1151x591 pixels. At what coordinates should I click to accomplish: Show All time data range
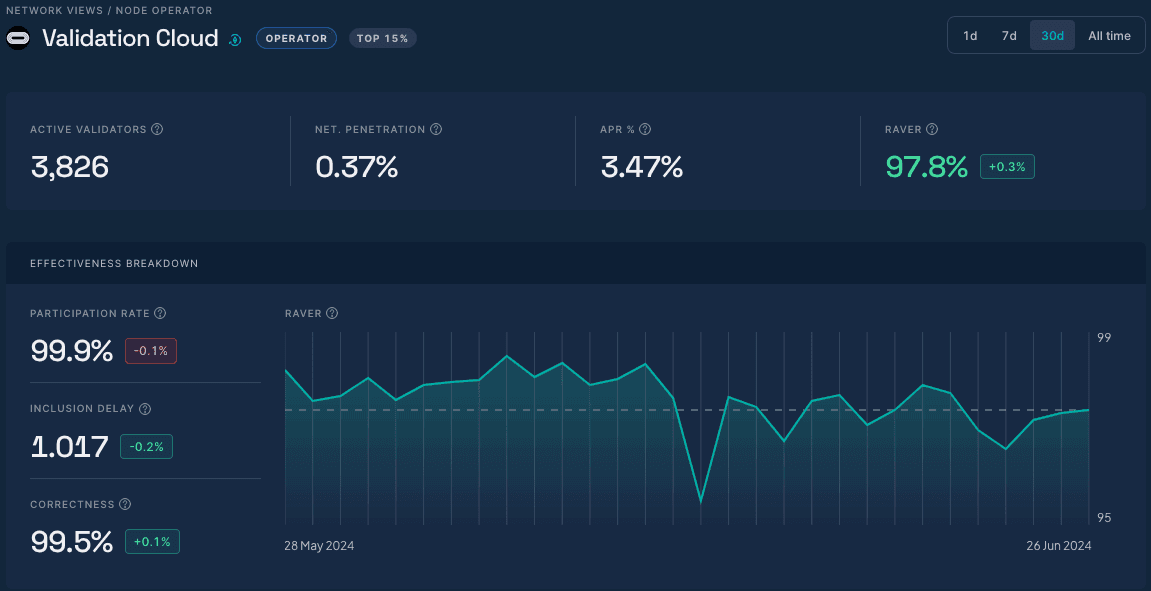[x=1109, y=36]
